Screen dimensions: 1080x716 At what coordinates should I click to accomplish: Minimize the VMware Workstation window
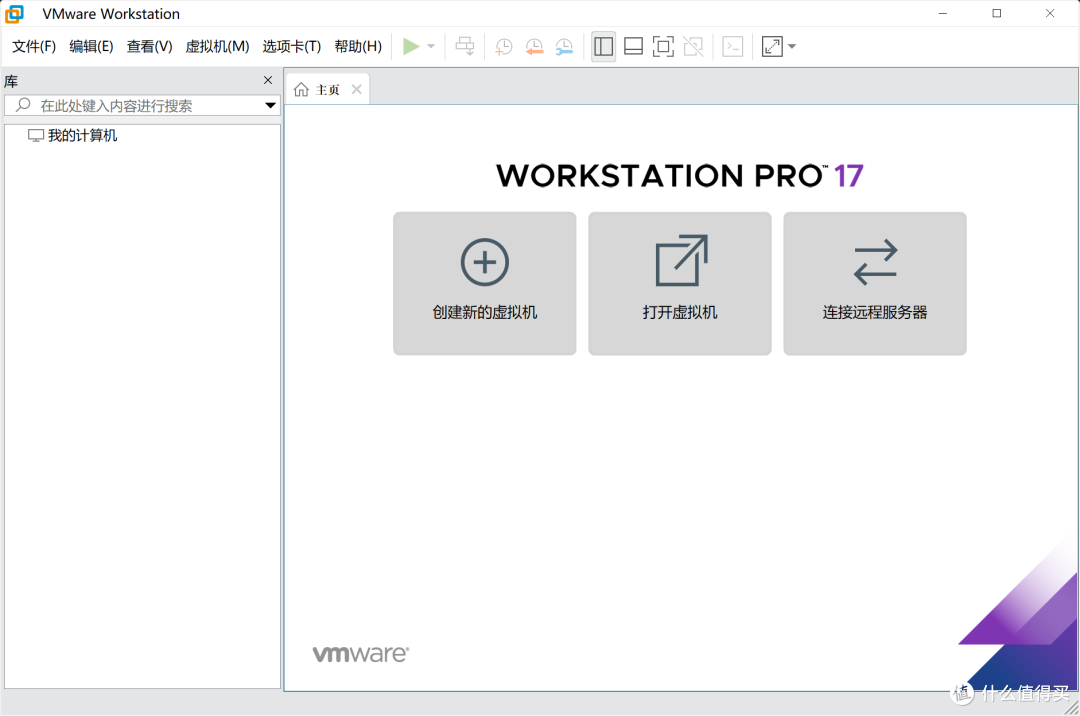[943, 14]
